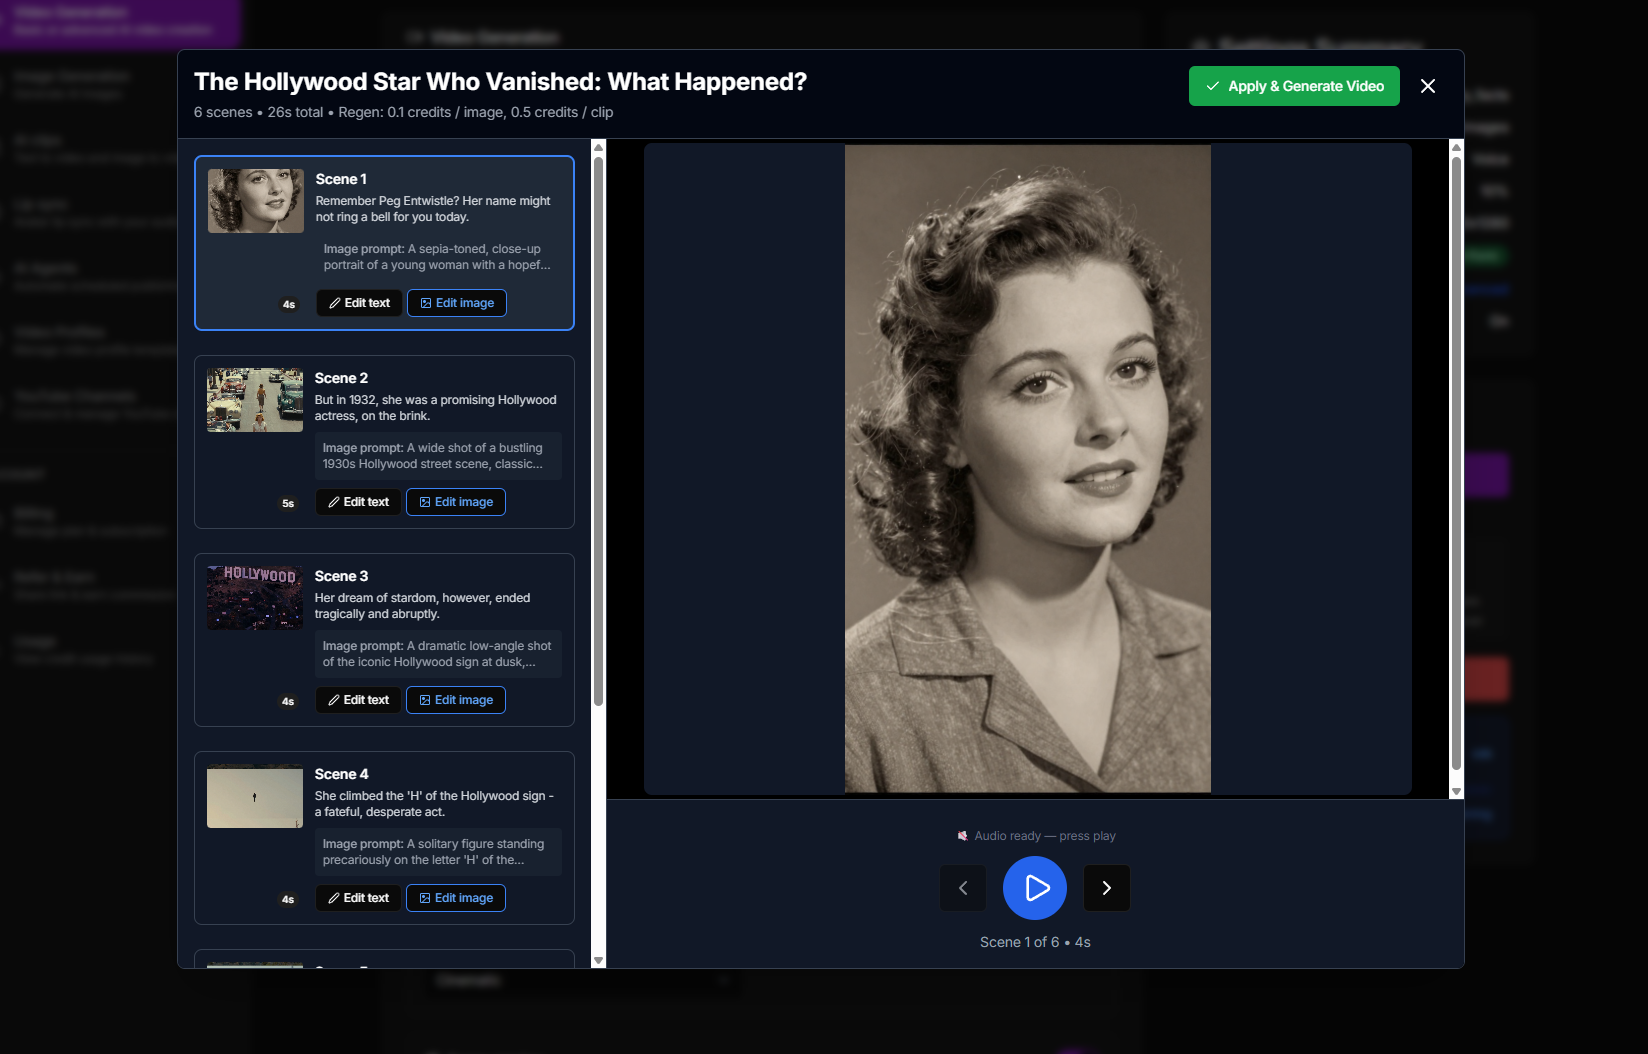1648x1054 pixels.
Task: Click the '6 scenes • 26s total' summary
Action: coord(259,112)
